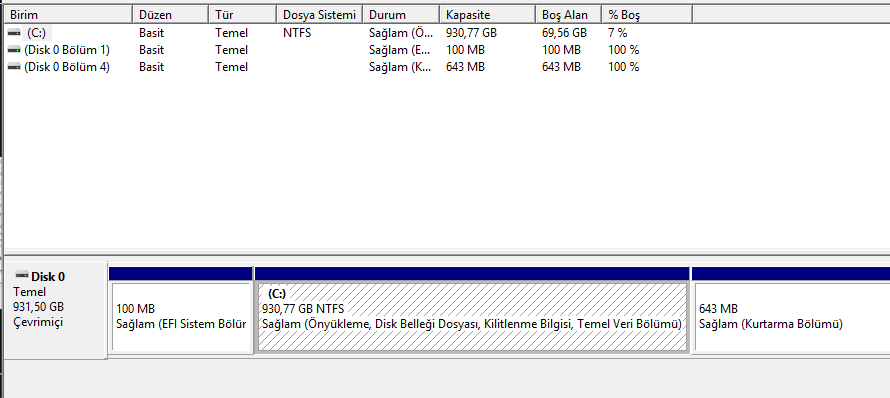Click the drive icon beside (C:) volume
Image resolution: width=890 pixels, height=398 pixels.
(15, 33)
